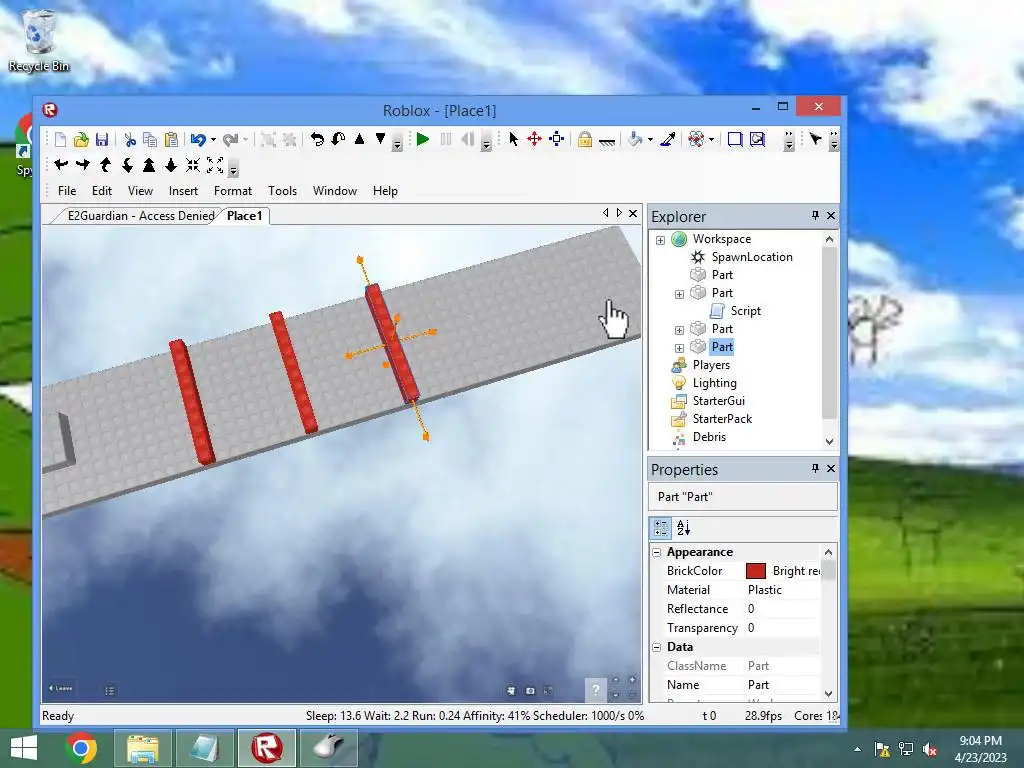This screenshot has height=768, width=1024.
Task: Expand the selected Part node in Explorer
Action: click(679, 348)
